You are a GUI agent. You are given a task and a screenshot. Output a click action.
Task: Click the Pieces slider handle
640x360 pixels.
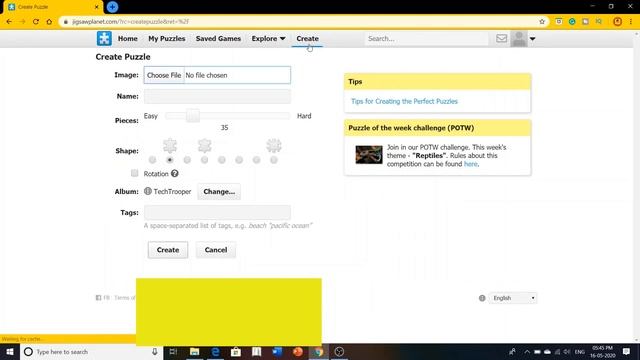193,116
